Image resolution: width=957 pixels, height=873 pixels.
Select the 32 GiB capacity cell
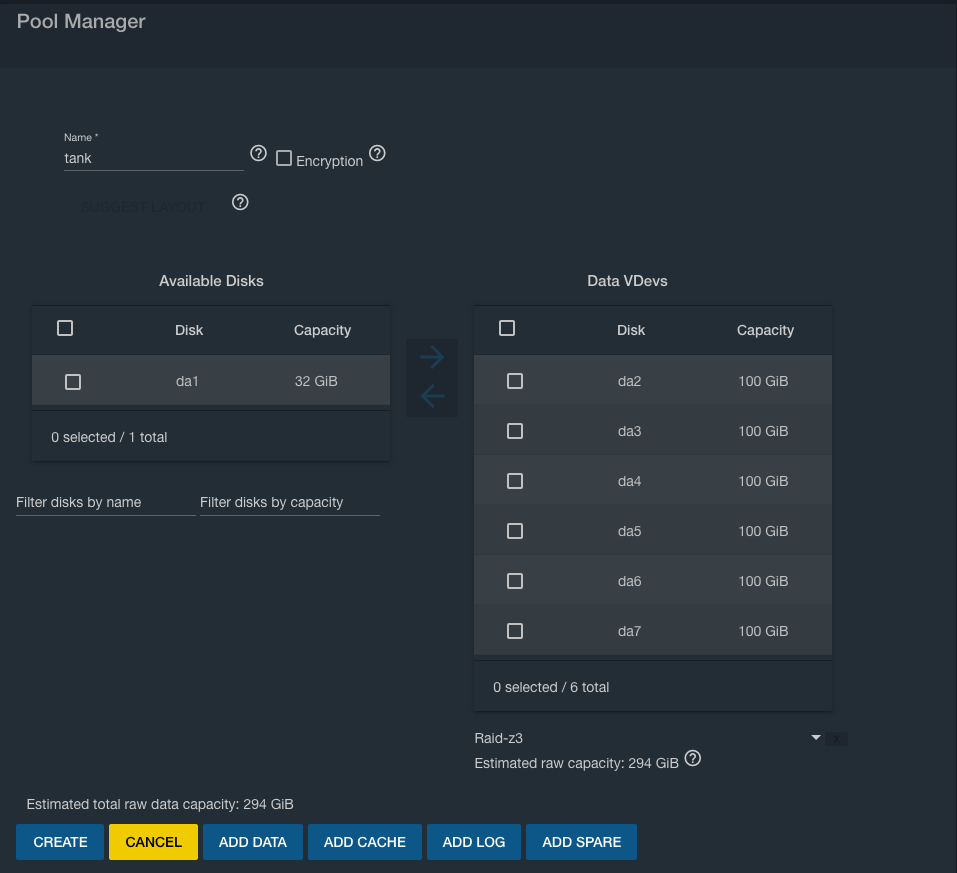click(x=316, y=381)
